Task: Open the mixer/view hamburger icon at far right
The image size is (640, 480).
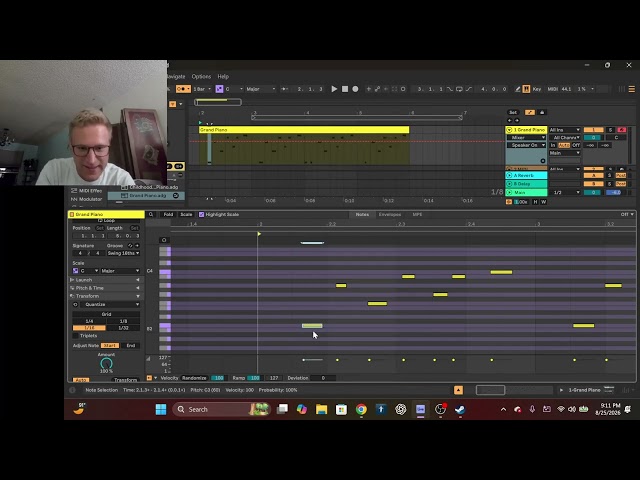Action: (x=631, y=89)
